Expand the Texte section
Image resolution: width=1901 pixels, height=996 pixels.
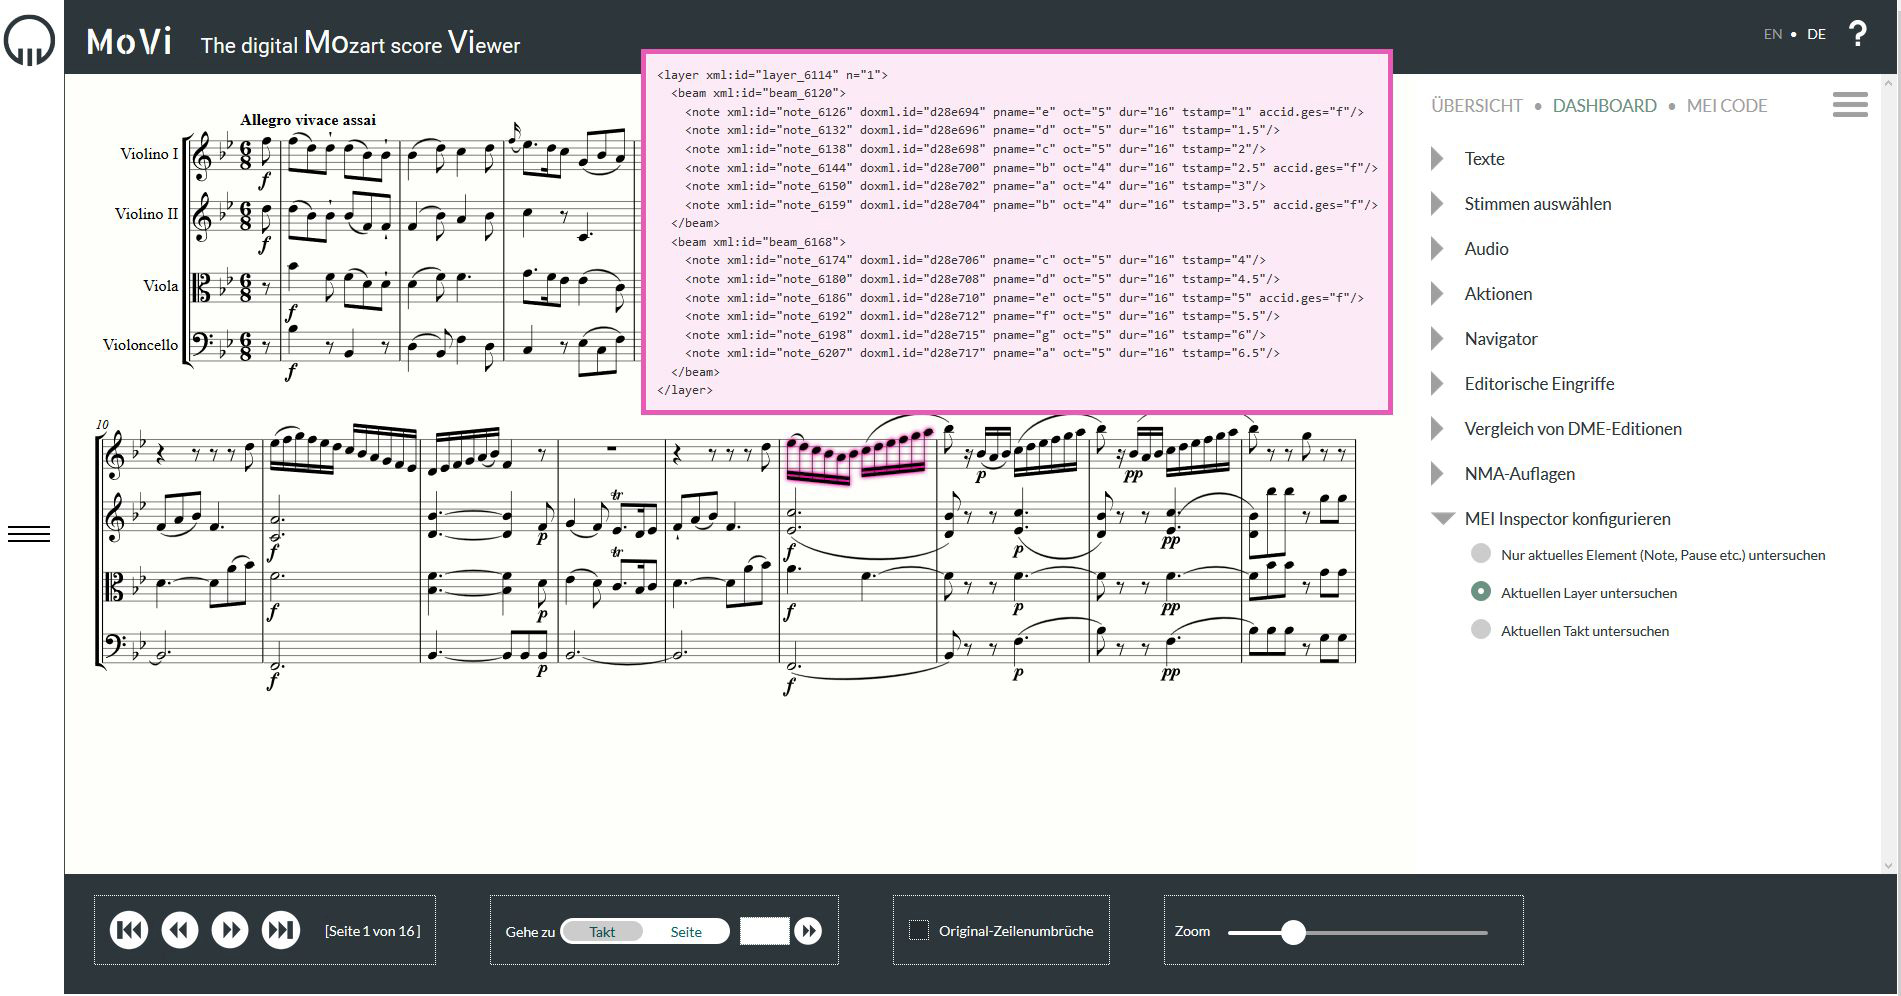coord(1484,159)
